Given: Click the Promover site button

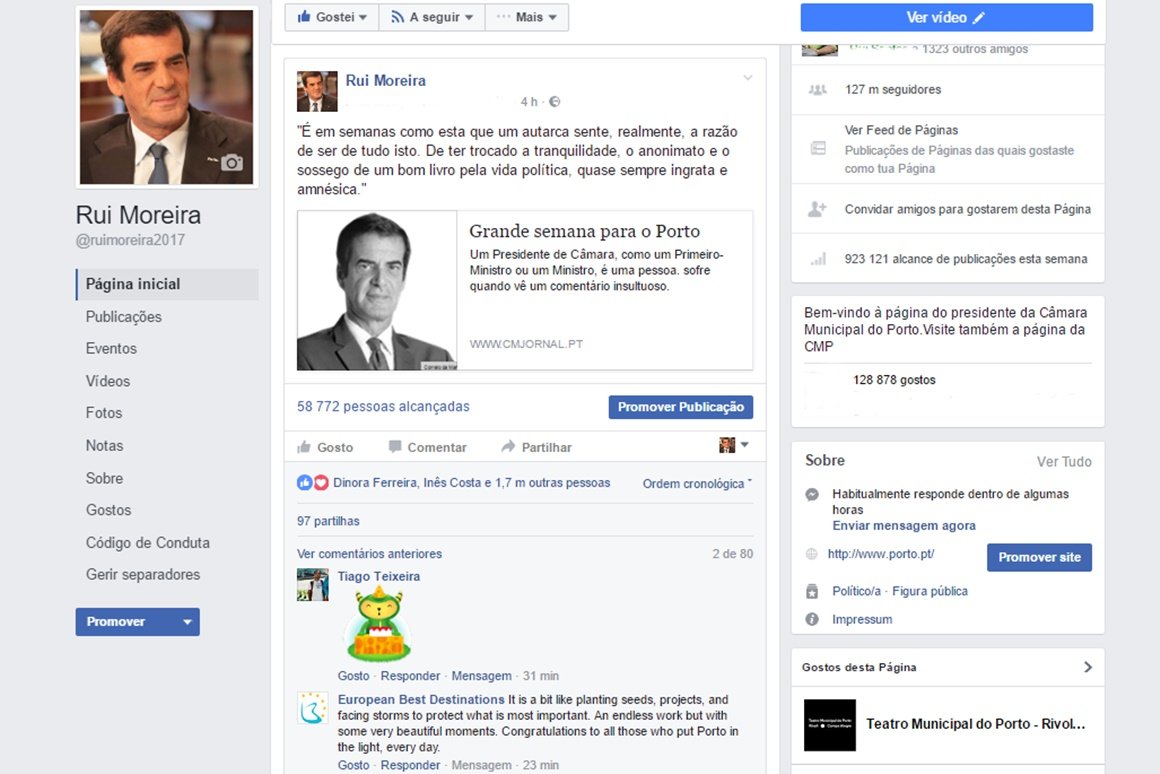Looking at the screenshot, I should pos(1039,557).
